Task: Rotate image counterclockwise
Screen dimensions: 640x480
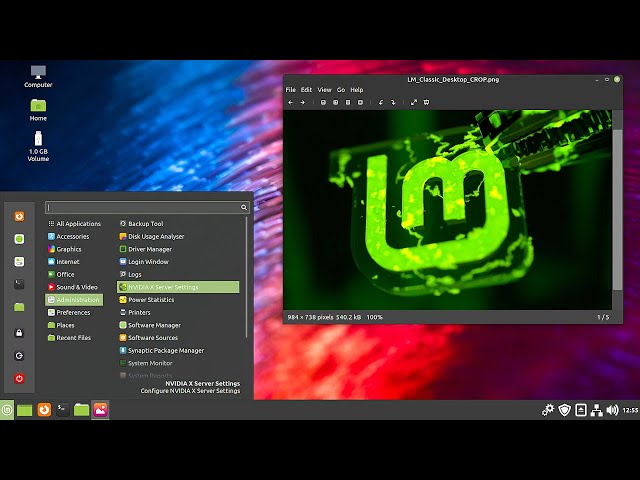Action: click(381, 102)
